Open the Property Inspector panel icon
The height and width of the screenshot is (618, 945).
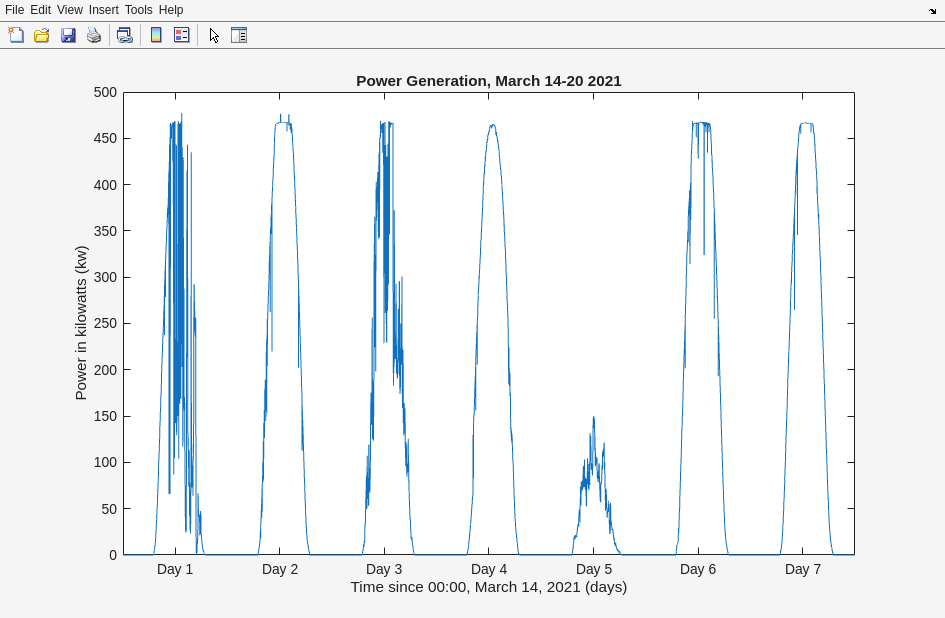coord(239,35)
